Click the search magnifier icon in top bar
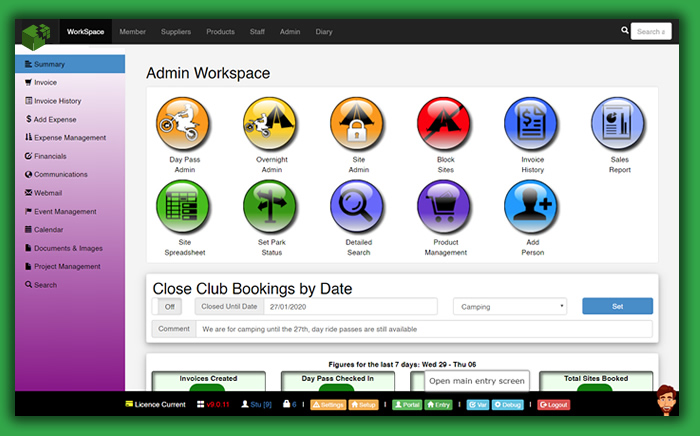 (625, 30)
